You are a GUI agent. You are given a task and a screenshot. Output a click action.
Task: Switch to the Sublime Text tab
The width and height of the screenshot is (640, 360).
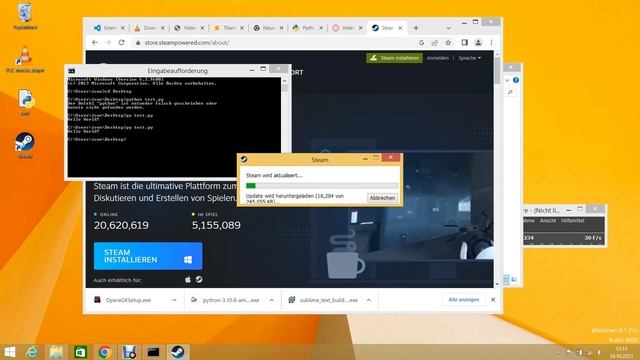tap(229, 28)
